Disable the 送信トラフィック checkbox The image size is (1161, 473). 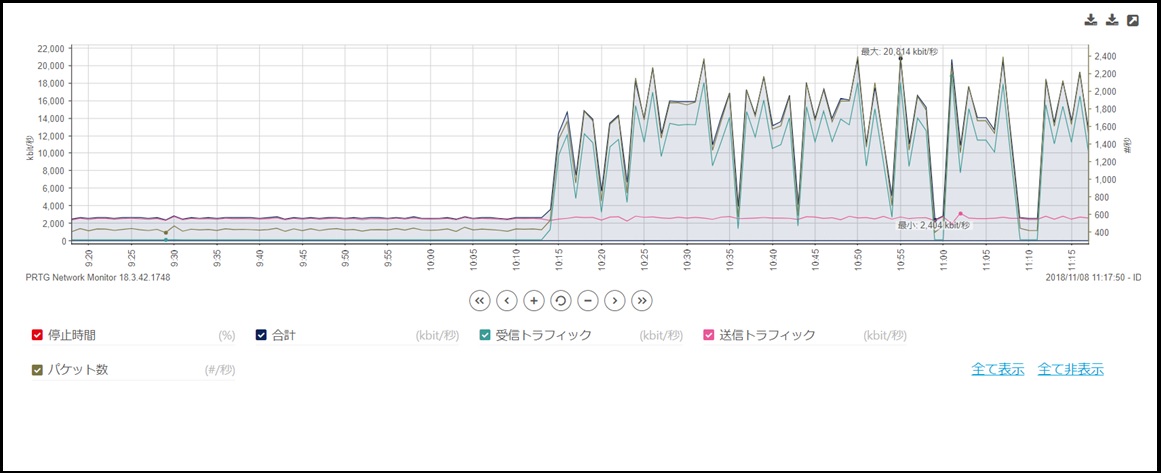[x=709, y=335]
